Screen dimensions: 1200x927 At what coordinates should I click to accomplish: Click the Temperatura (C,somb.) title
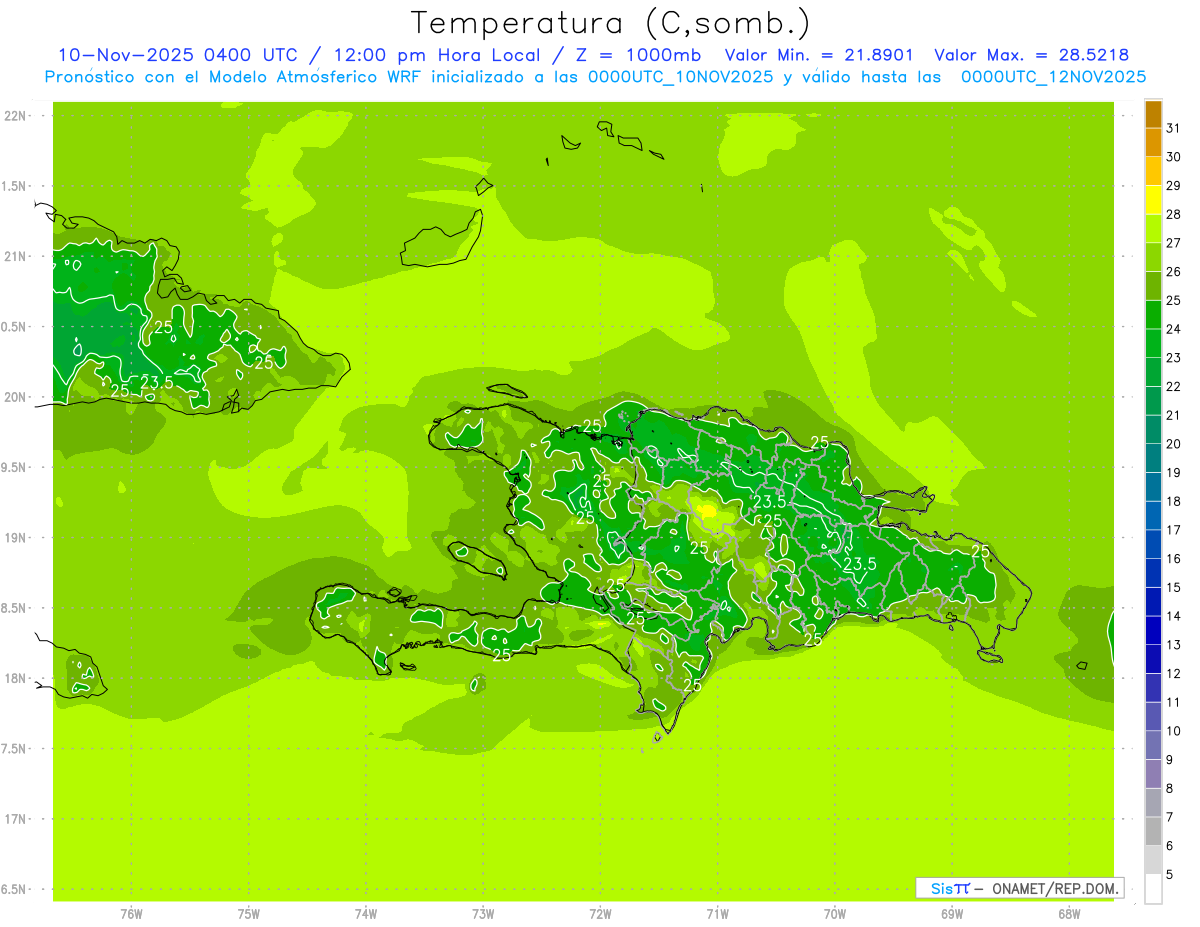611,22
